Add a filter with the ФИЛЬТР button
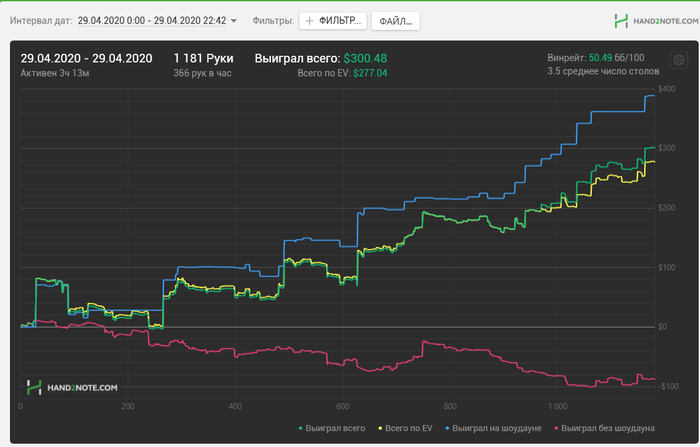The height and width of the screenshot is (447, 700). (x=333, y=21)
